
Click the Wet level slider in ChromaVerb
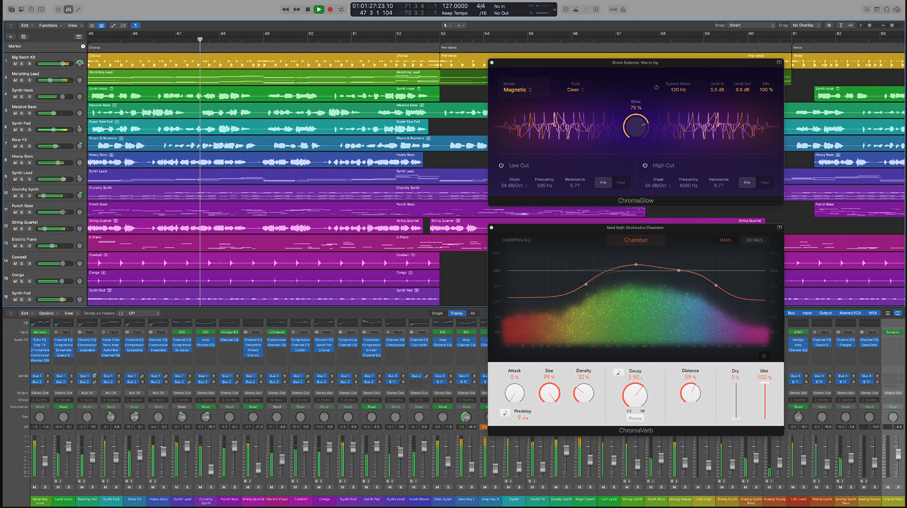tap(764, 398)
